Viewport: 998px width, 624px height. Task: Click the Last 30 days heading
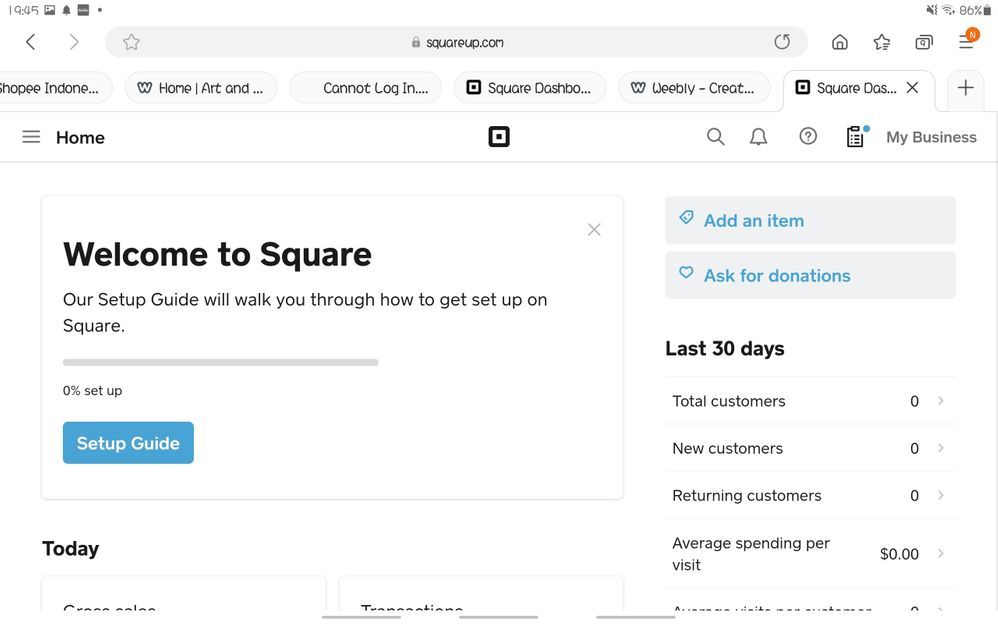(725, 348)
